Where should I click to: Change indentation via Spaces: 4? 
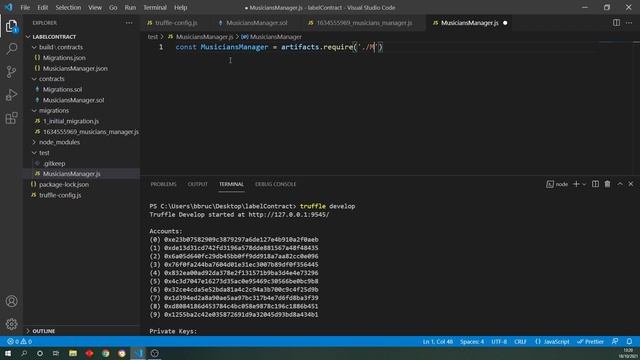pyautogui.click(x=472, y=341)
